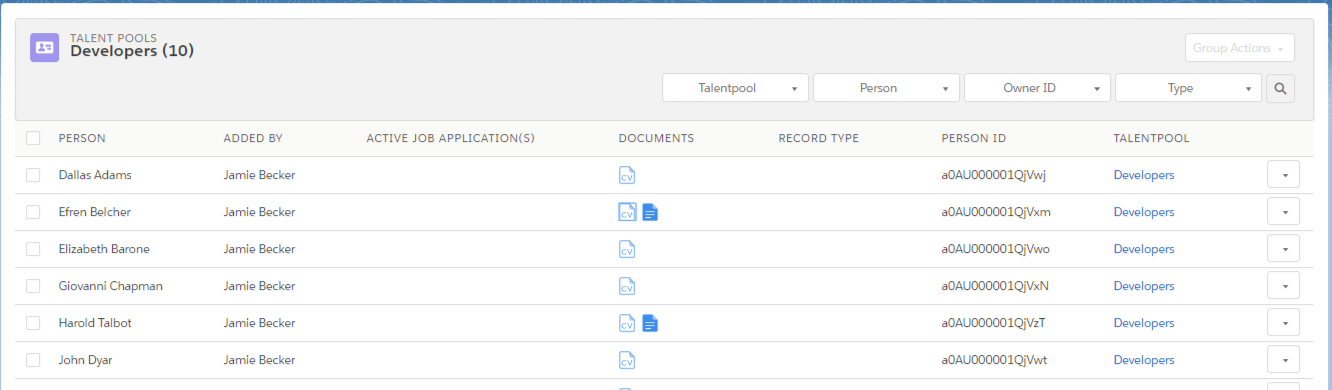Click Person ID a0AU000001QjVzT

[994, 323]
